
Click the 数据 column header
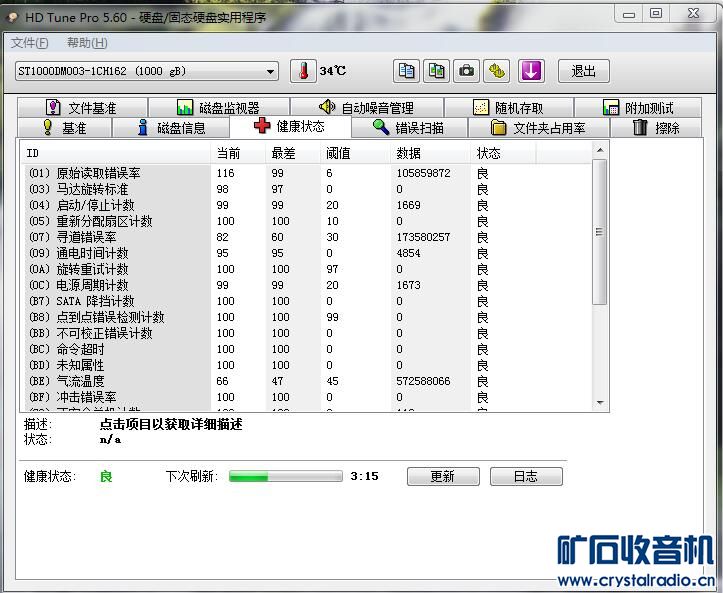click(x=431, y=153)
